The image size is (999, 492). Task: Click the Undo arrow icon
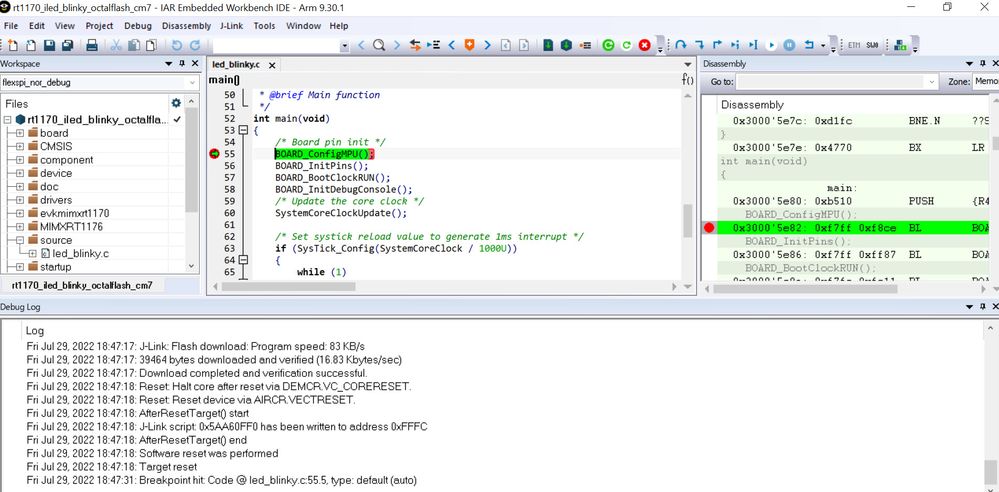pyautogui.click(x=176, y=45)
